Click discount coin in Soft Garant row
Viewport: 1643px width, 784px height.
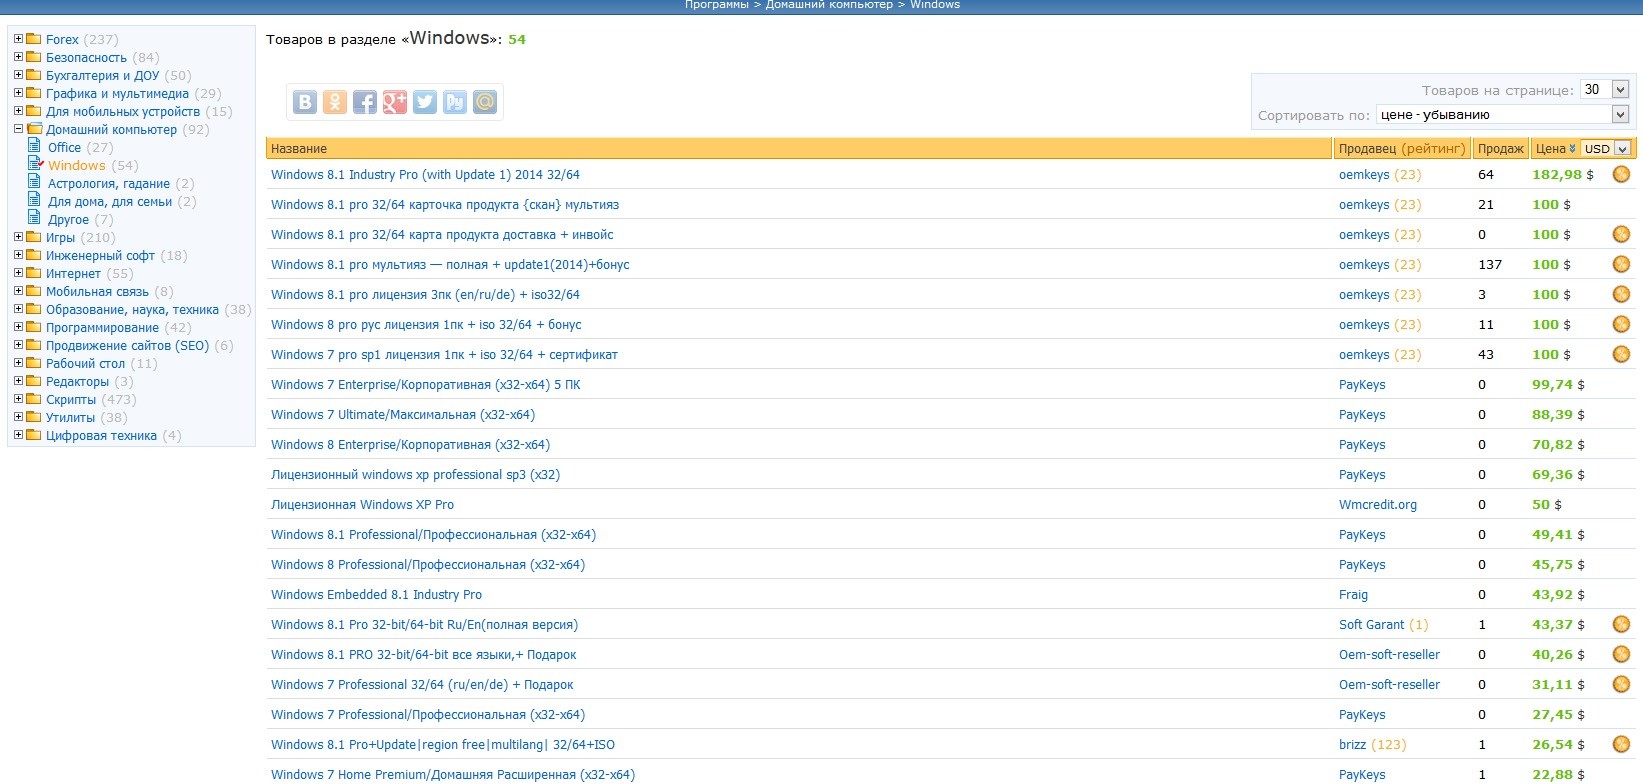point(1621,624)
